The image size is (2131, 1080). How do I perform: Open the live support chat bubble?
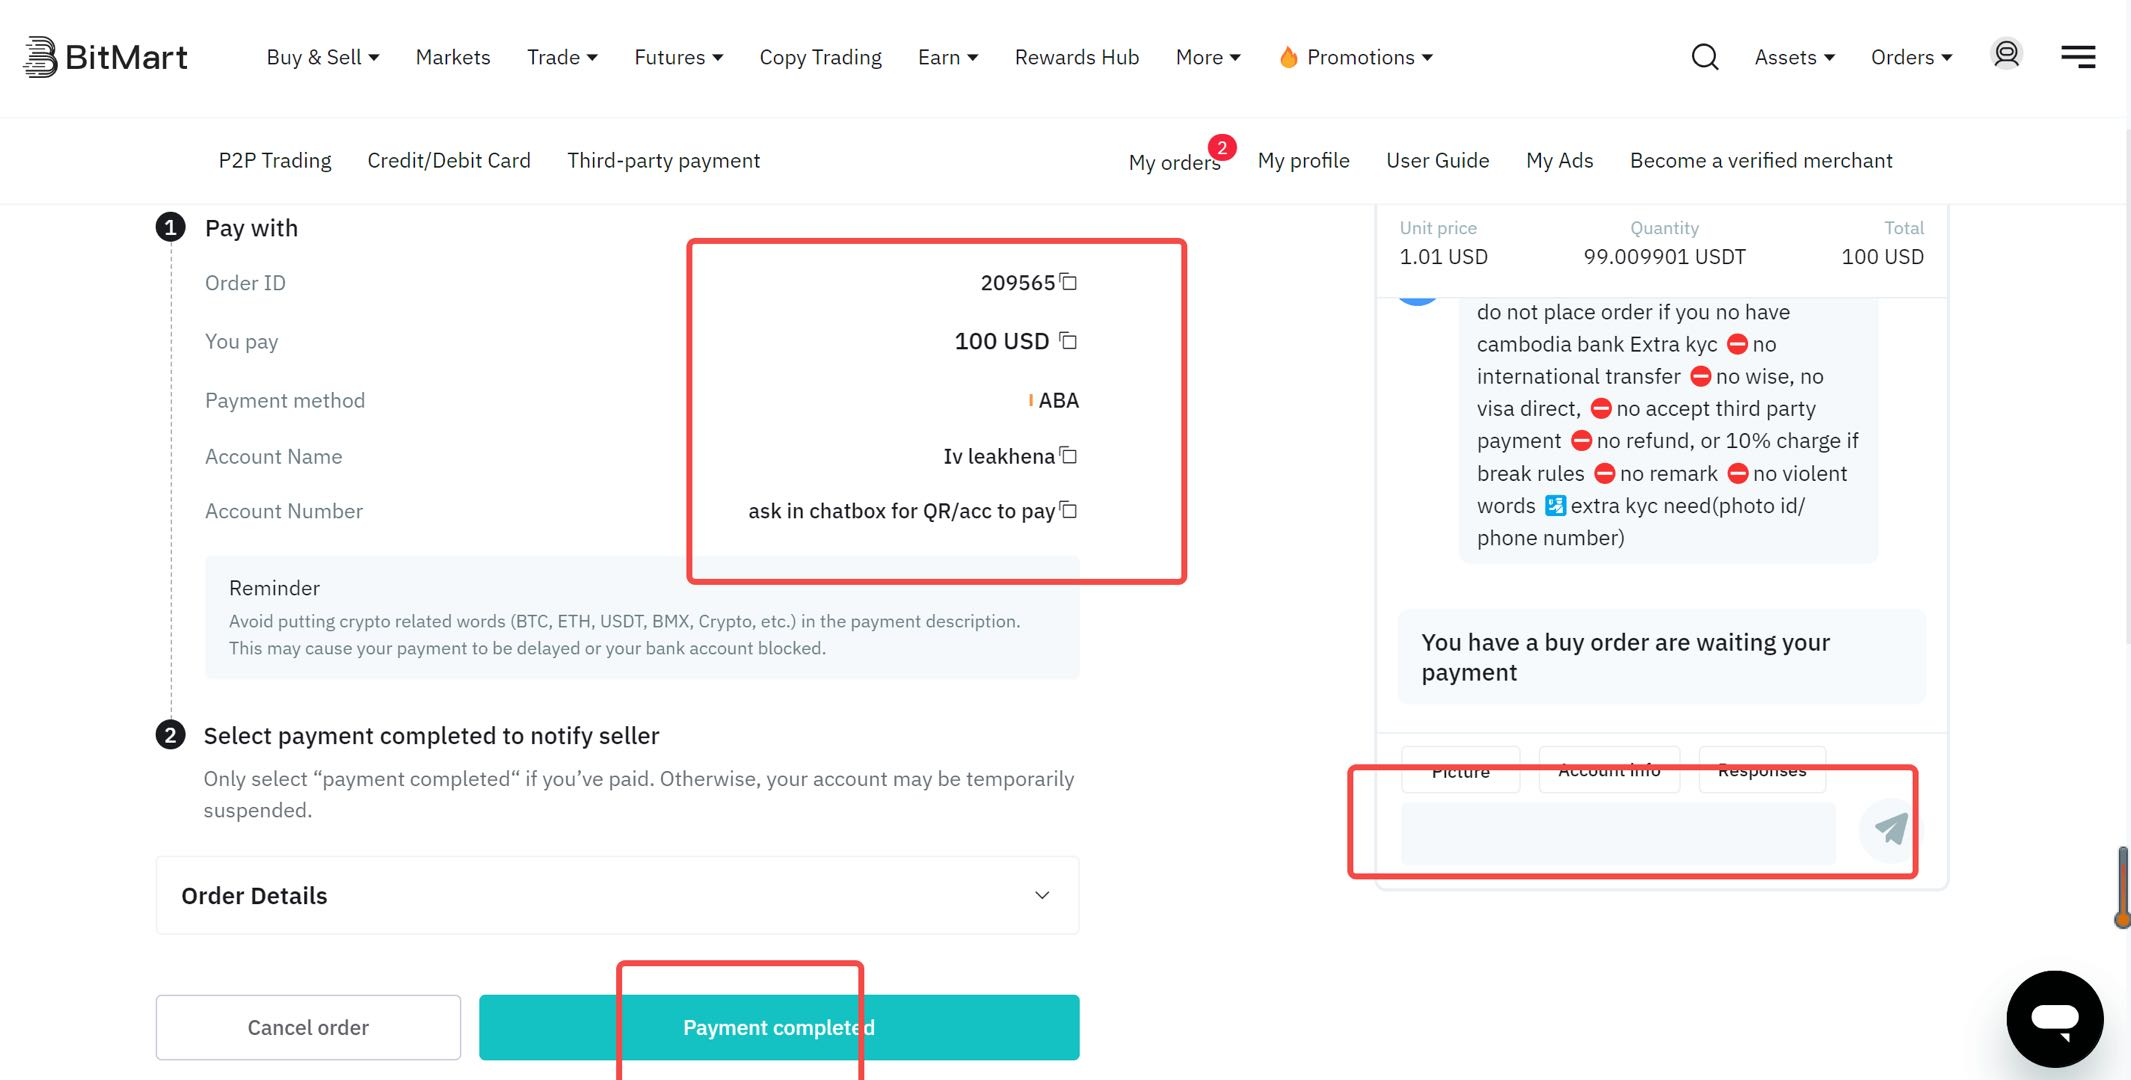click(2055, 1019)
